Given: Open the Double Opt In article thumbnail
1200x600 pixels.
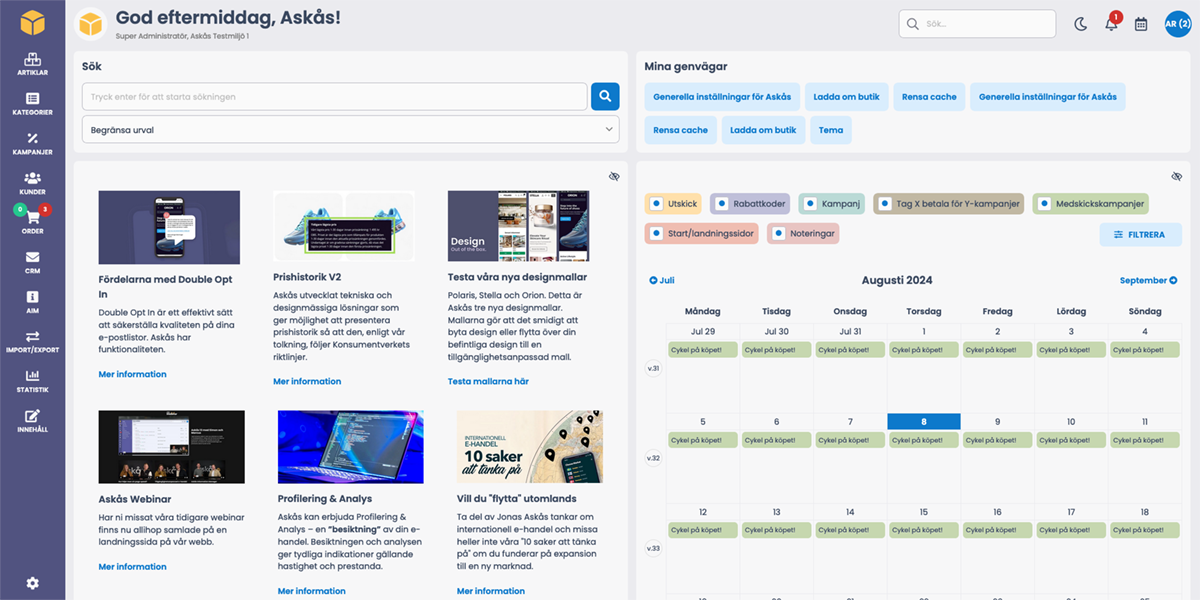Looking at the screenshot, I should (x=169, y=227).
